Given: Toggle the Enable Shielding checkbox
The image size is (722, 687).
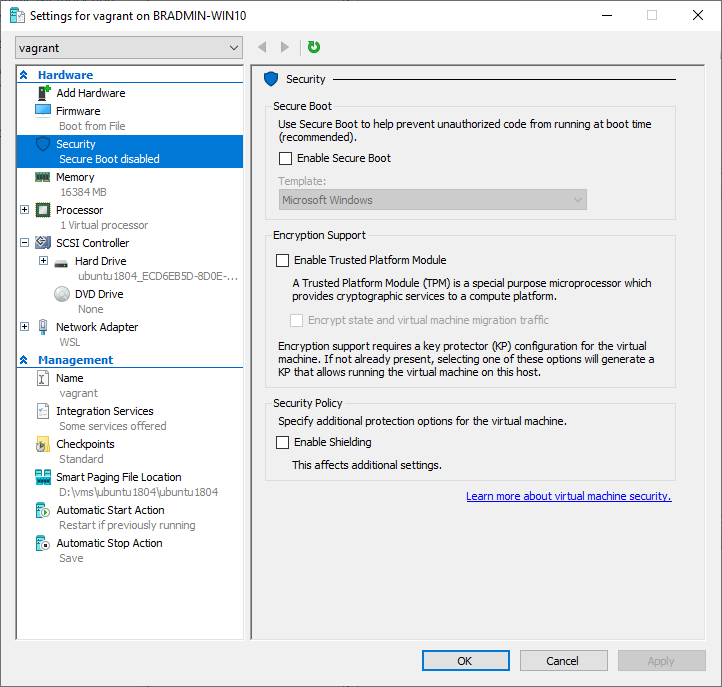Looking at the screenshot, I should pos(282,442).
